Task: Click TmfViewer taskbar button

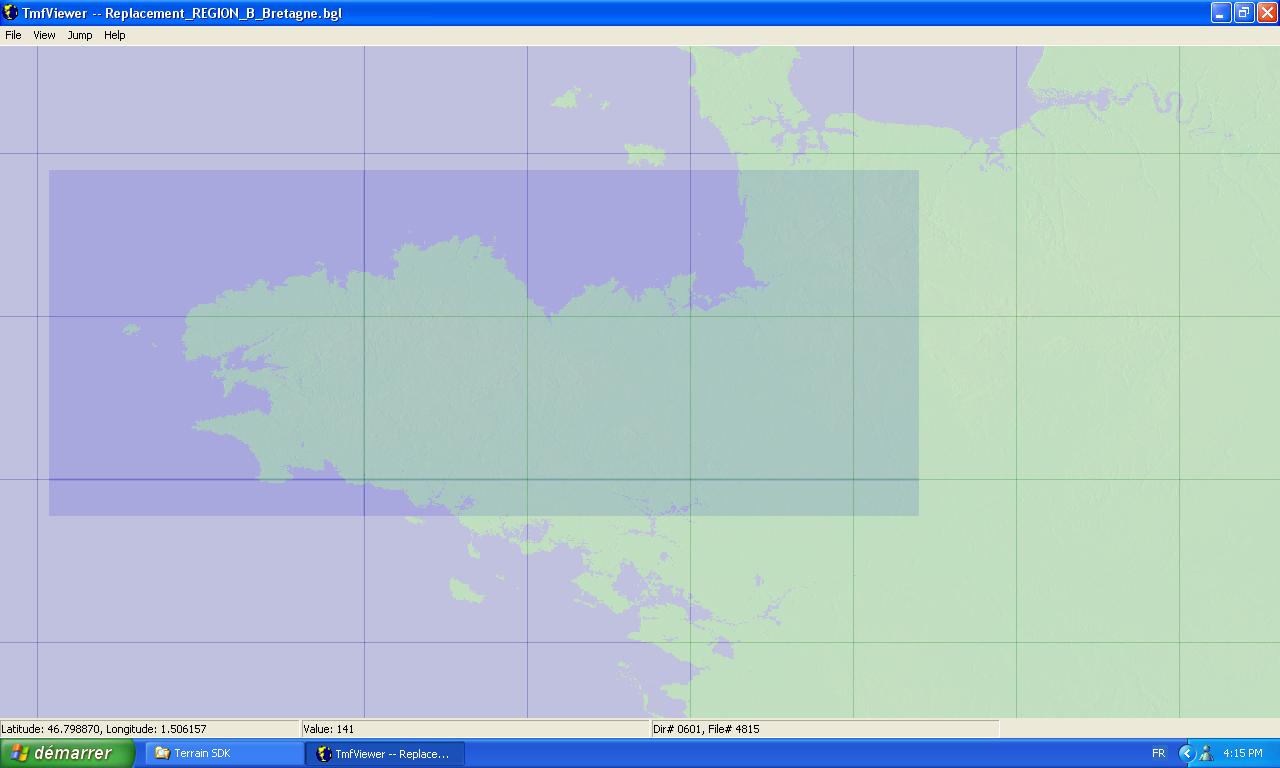Action: [x=385, y=753]
